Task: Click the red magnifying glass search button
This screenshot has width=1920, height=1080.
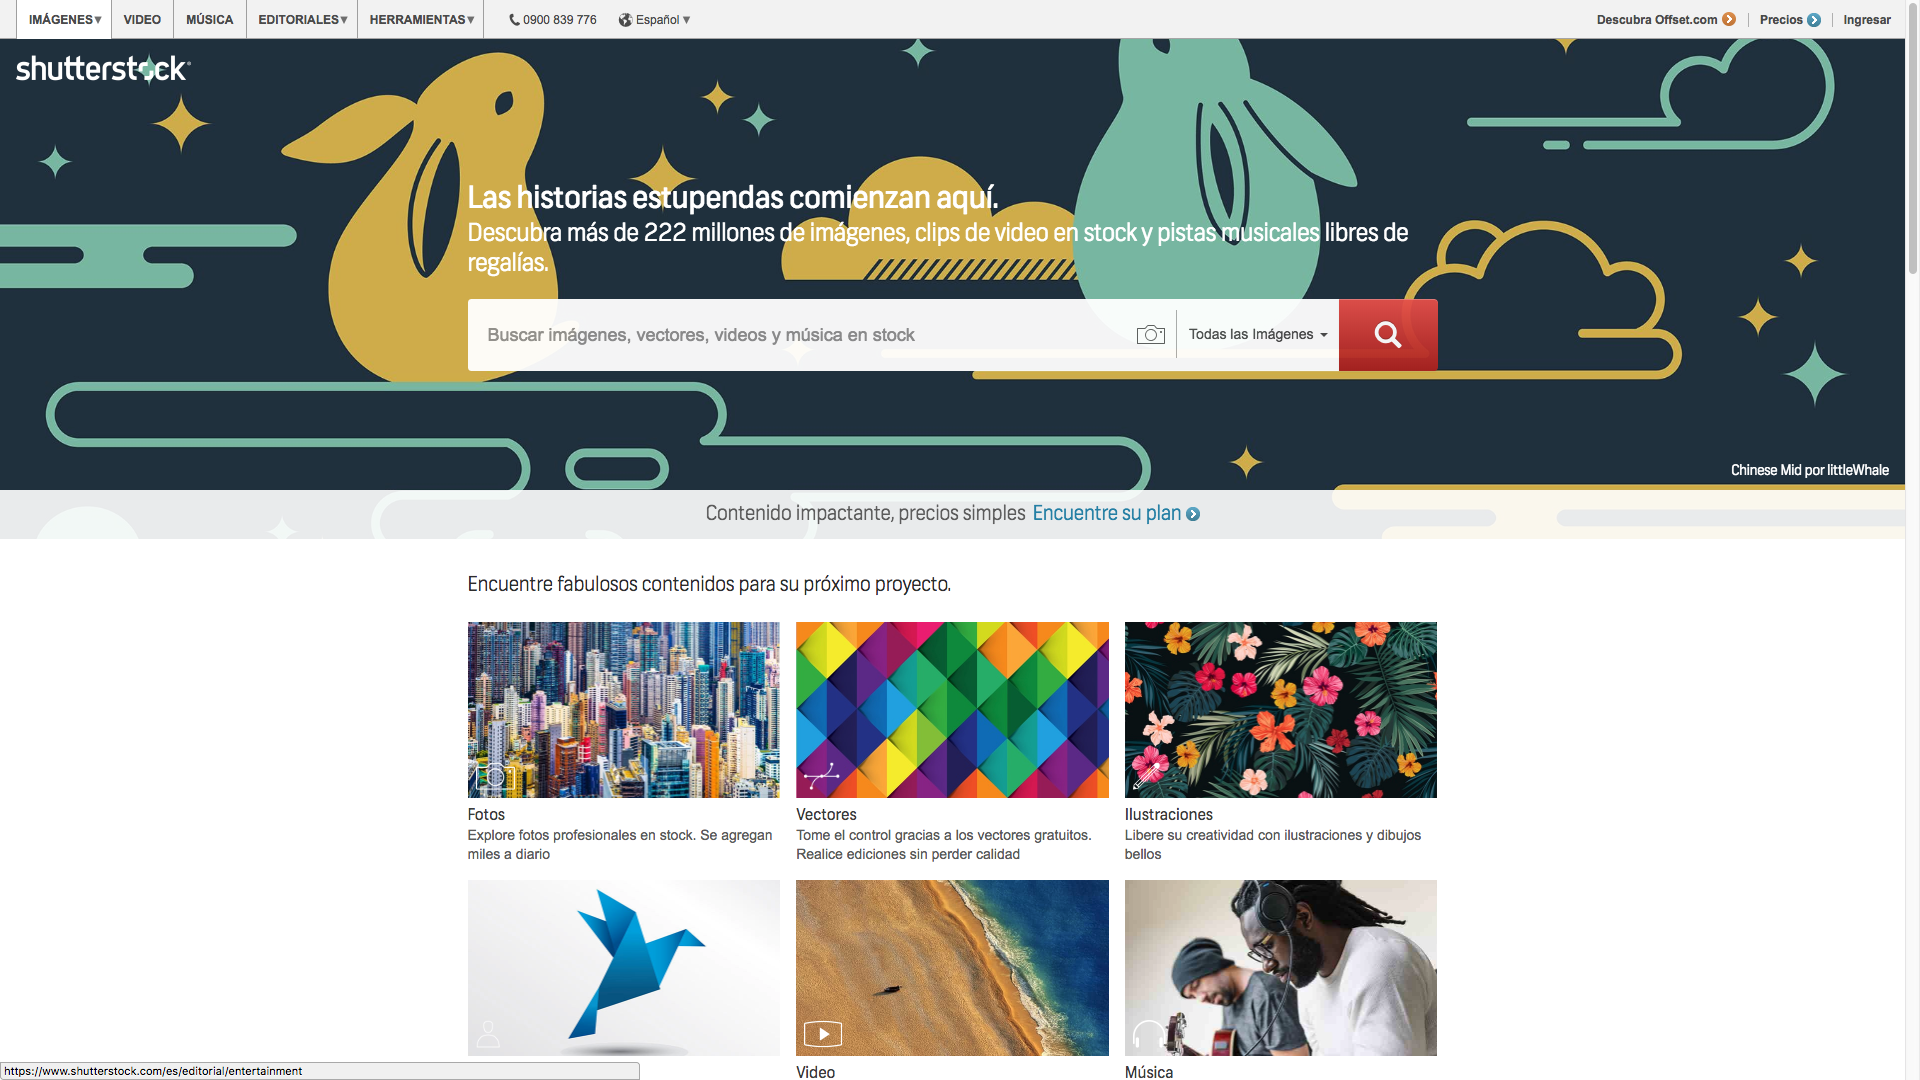Action: point(1388,335)
